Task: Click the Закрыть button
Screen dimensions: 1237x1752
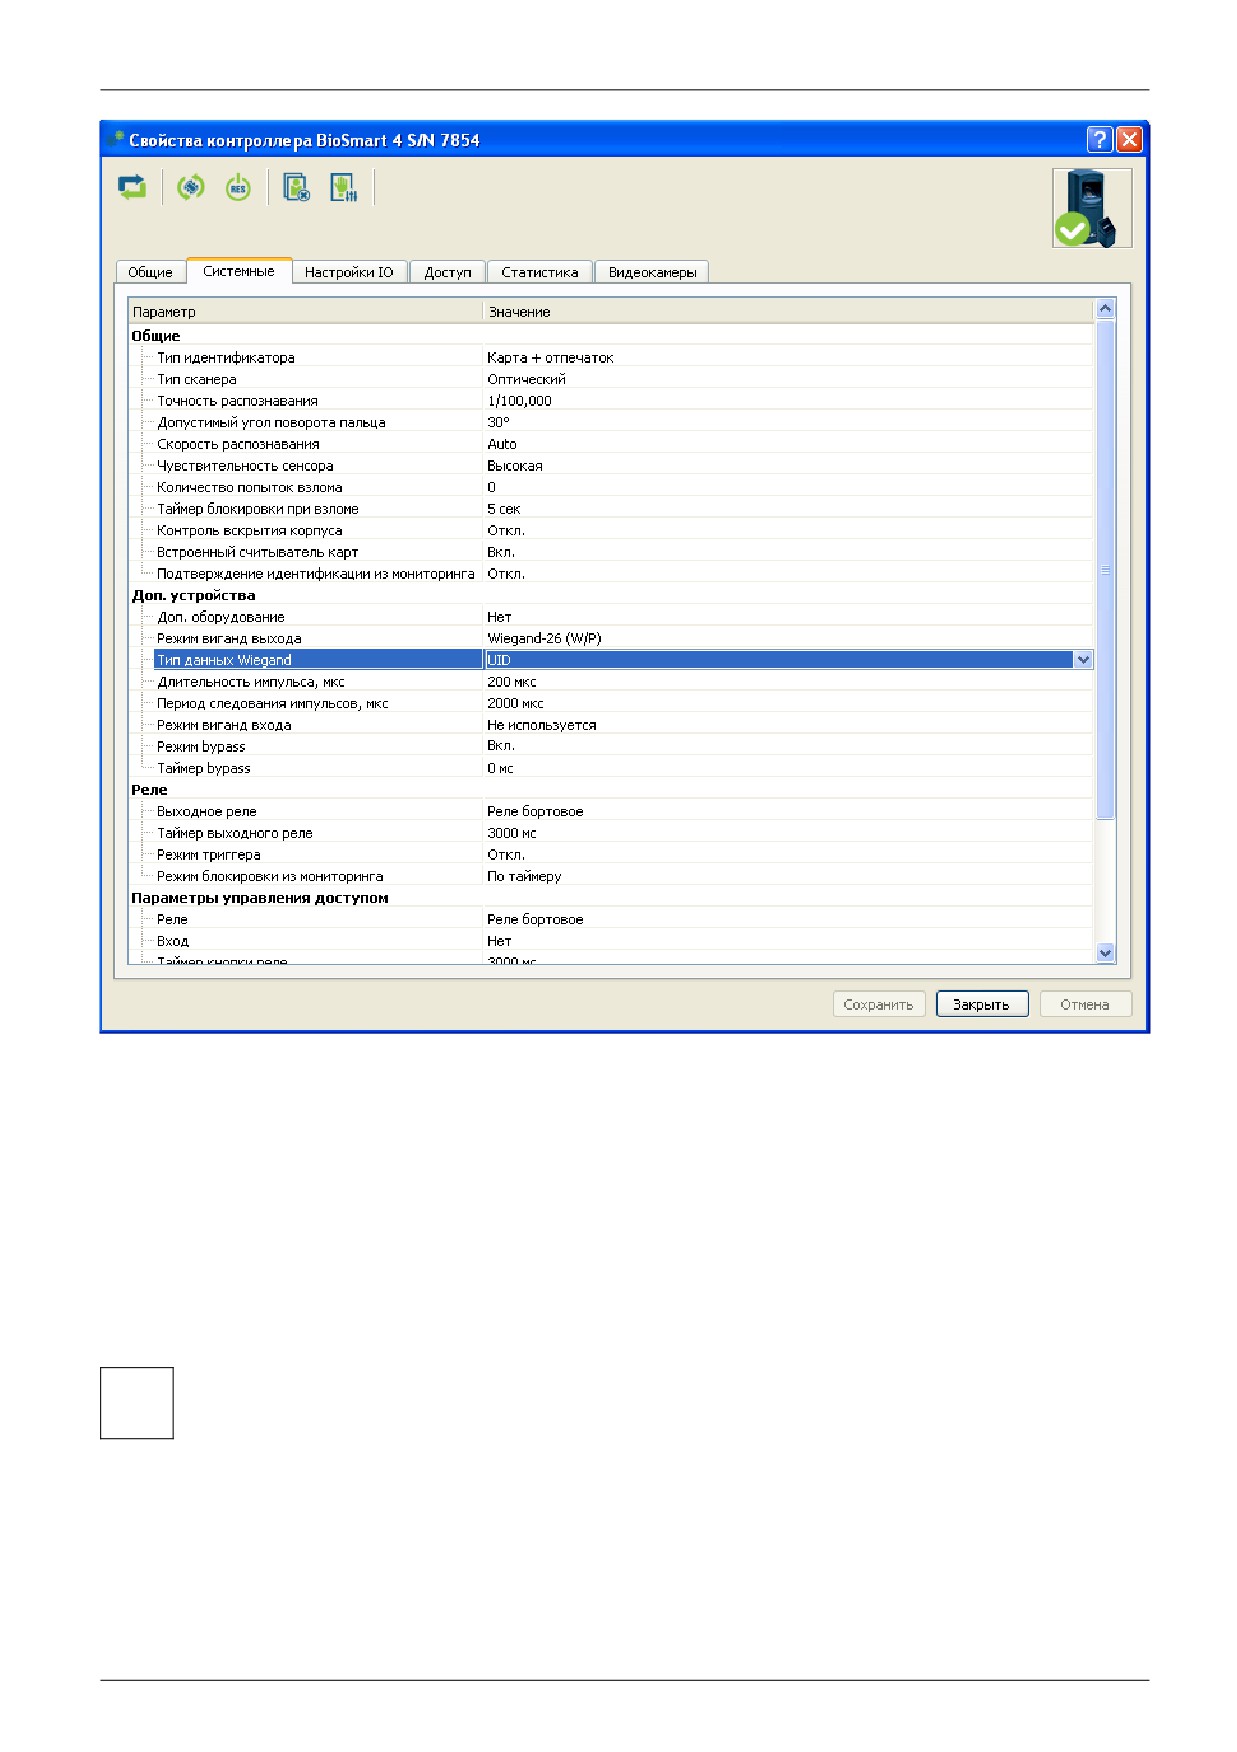Action: (x=982, y=1005)
